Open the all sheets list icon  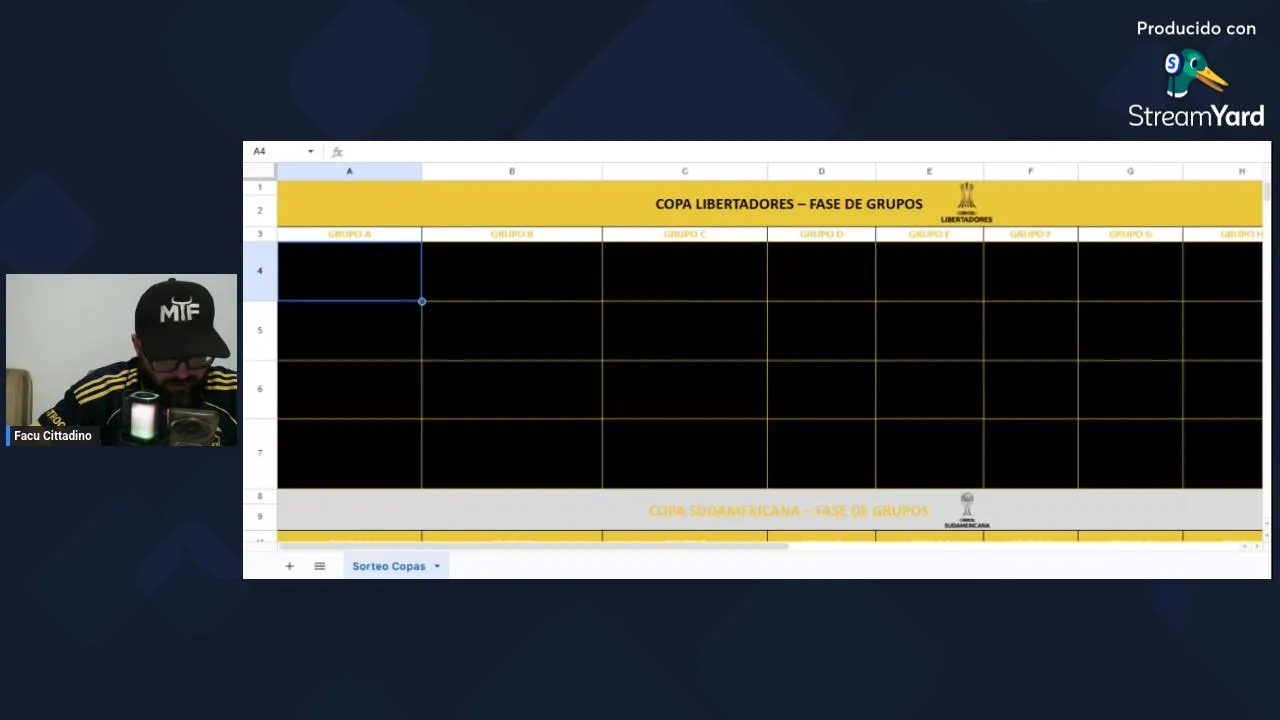tap(319, 566)
